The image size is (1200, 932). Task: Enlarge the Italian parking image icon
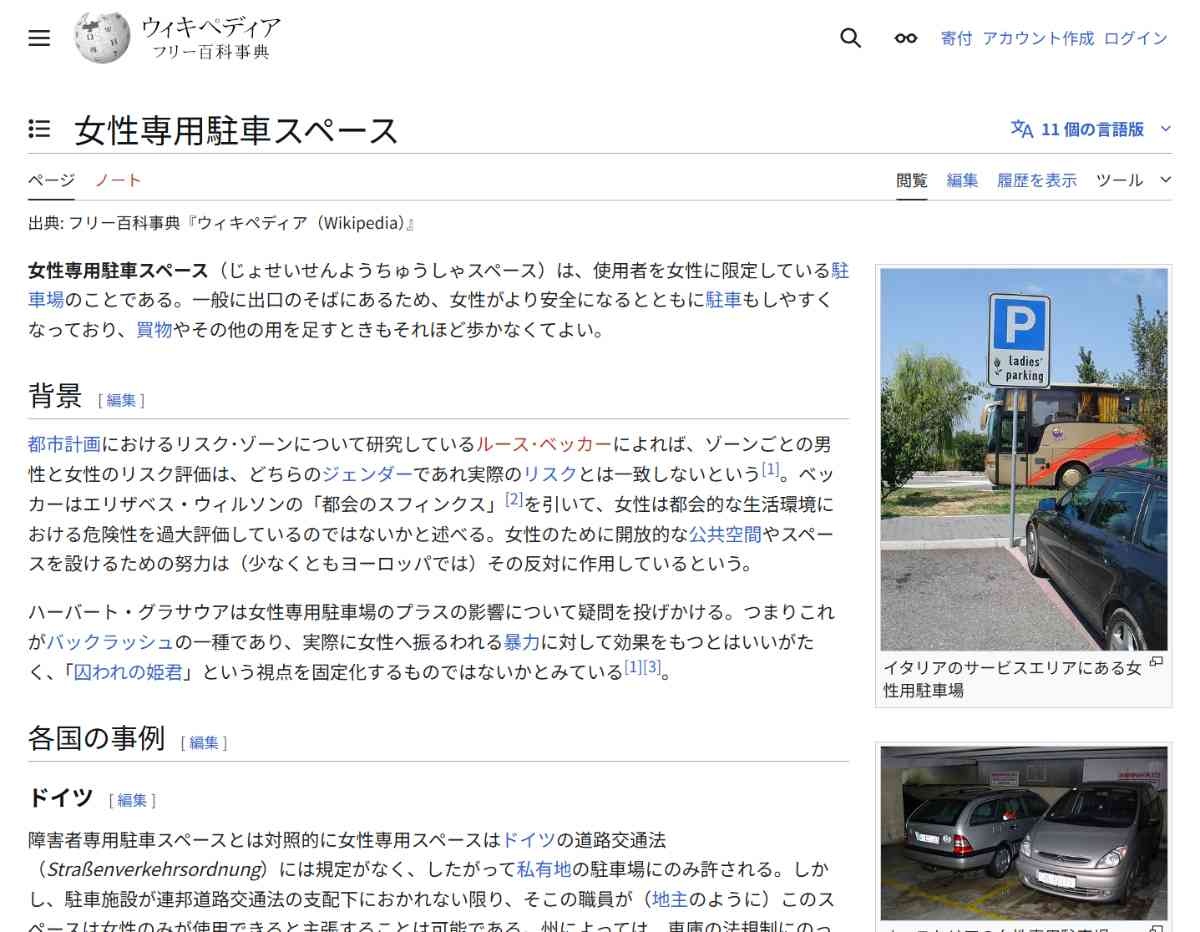(1156, 663)
